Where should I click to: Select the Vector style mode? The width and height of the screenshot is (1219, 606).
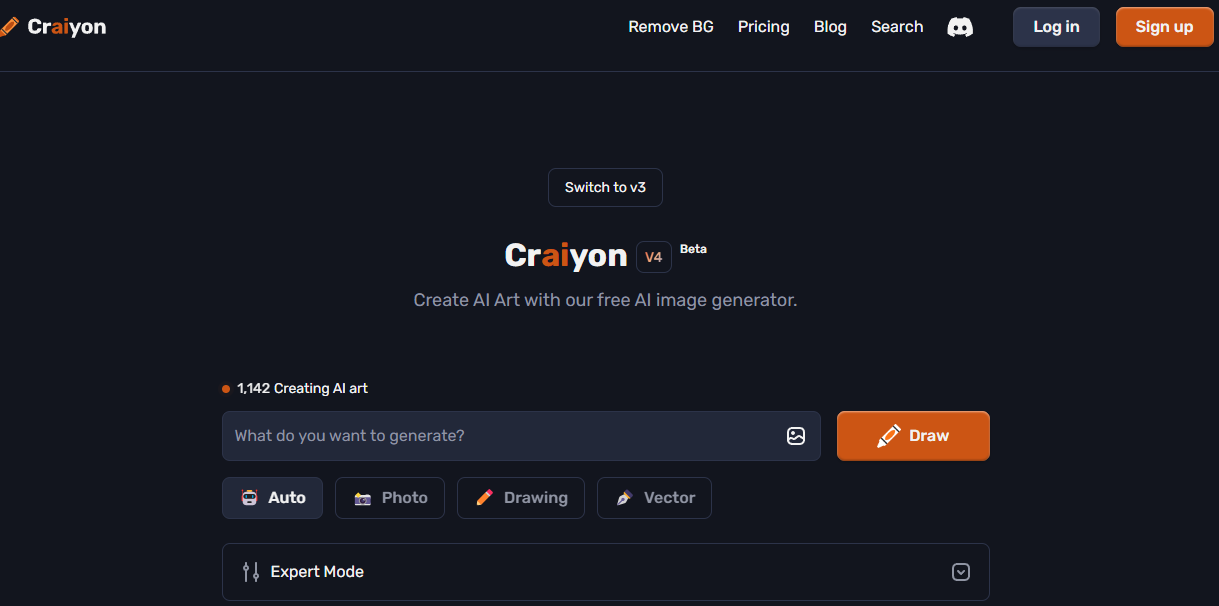tap(654, 498)
